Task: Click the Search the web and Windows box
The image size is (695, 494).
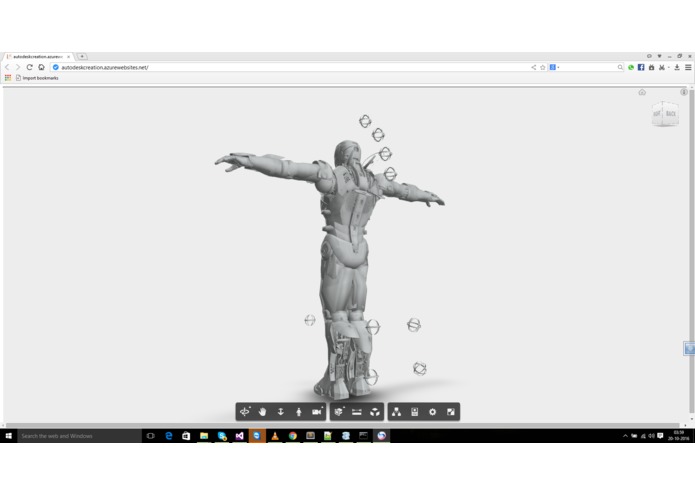Action: click(x=80, y=436)
